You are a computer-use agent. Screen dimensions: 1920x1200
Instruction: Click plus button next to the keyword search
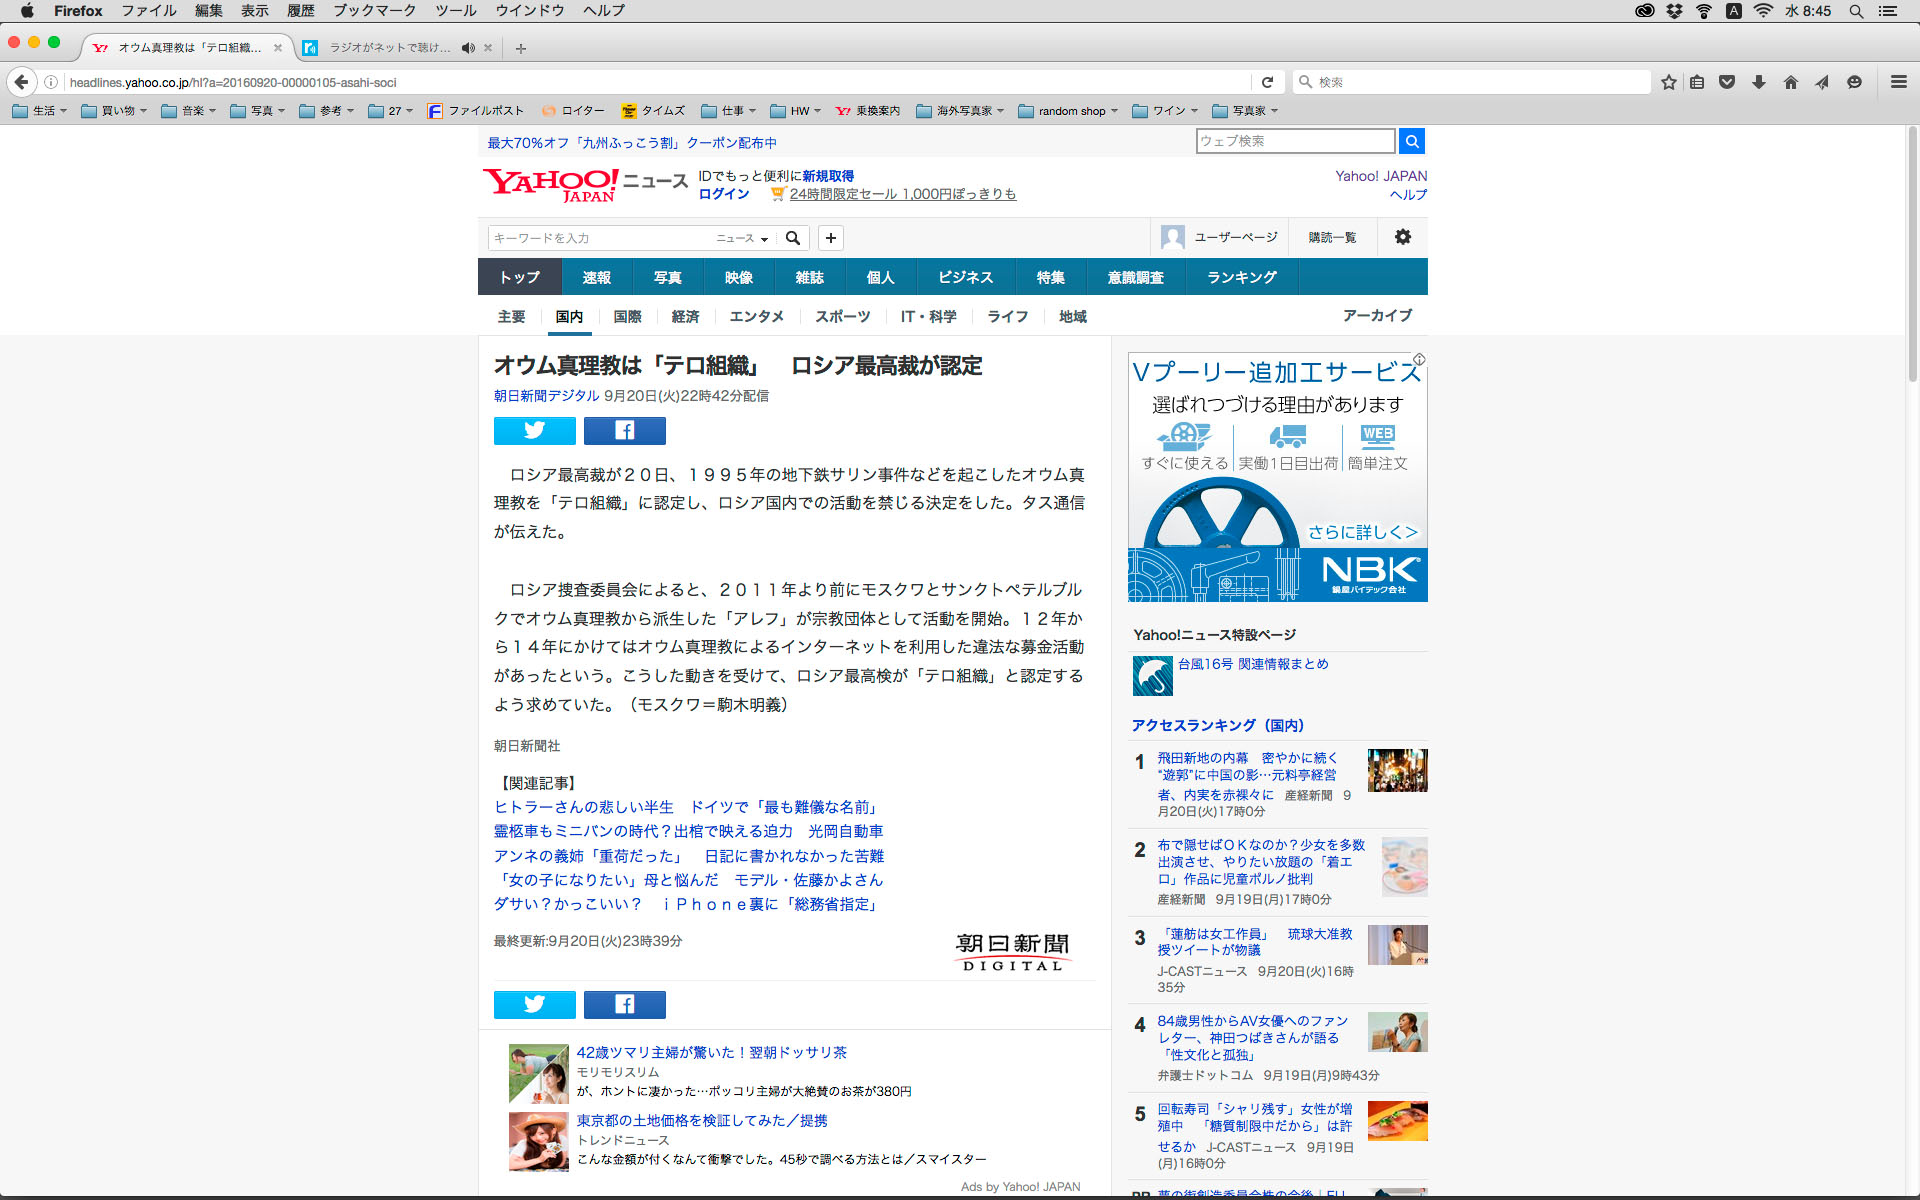pos(830,238)
